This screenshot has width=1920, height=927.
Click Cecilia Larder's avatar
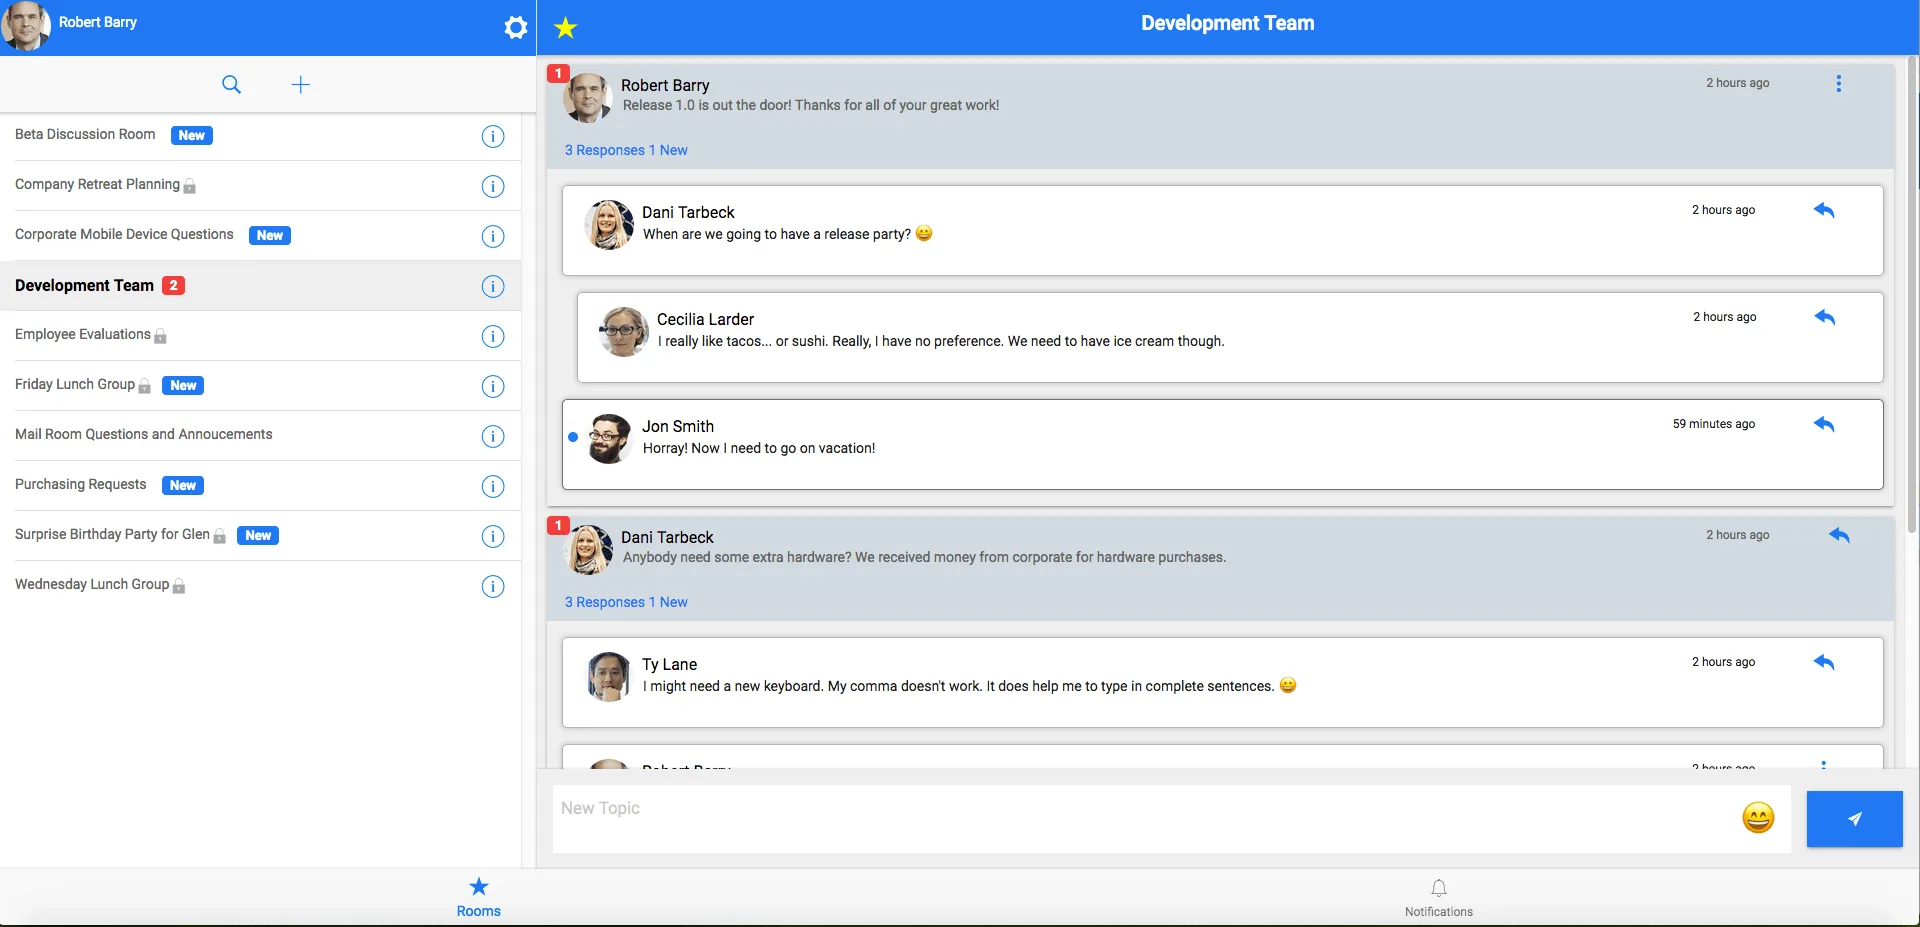tap(624, 331)
